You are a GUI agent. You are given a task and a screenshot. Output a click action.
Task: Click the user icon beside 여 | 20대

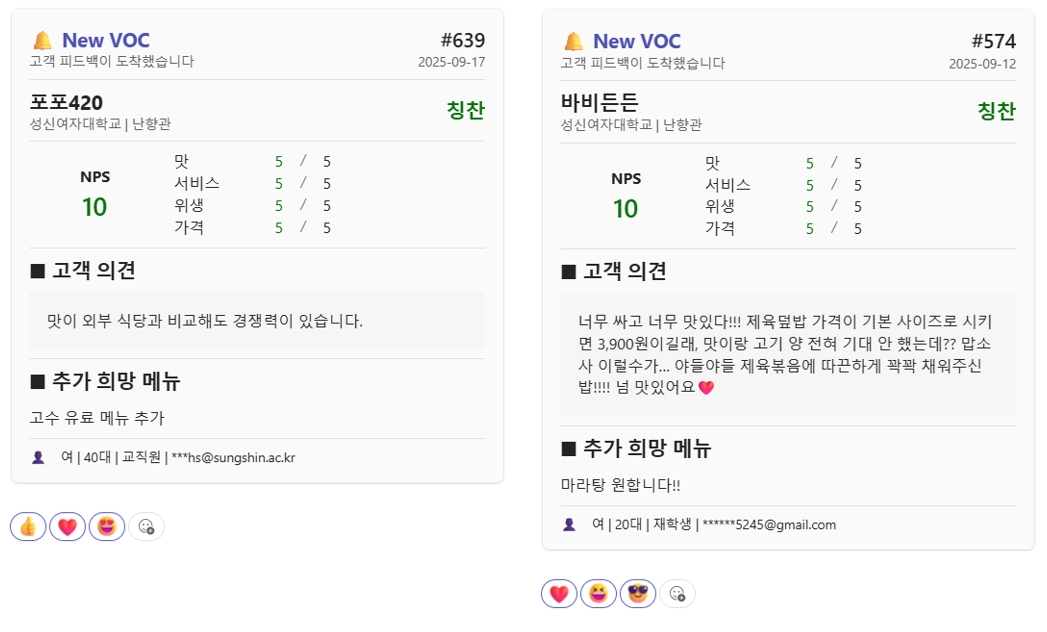(x=569, y=525)
